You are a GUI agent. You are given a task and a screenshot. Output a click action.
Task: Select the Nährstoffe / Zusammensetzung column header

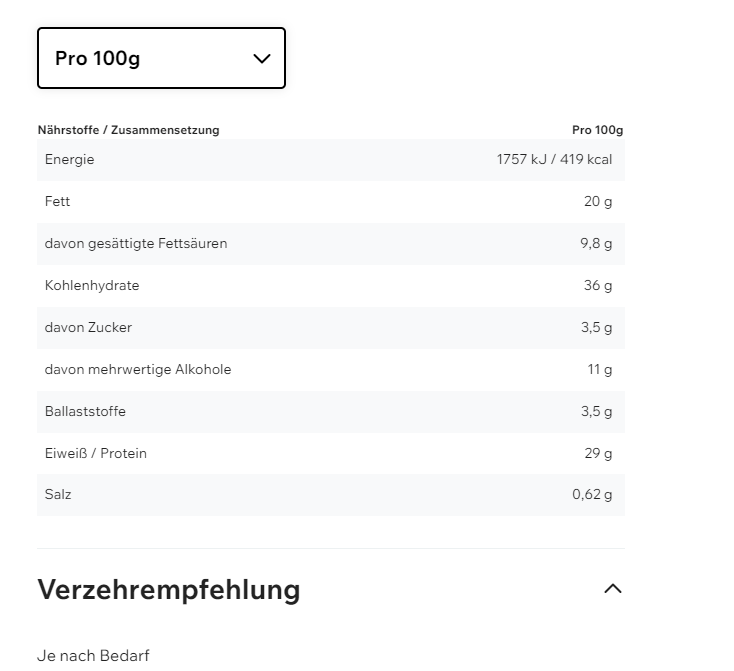tap(128, 130)
